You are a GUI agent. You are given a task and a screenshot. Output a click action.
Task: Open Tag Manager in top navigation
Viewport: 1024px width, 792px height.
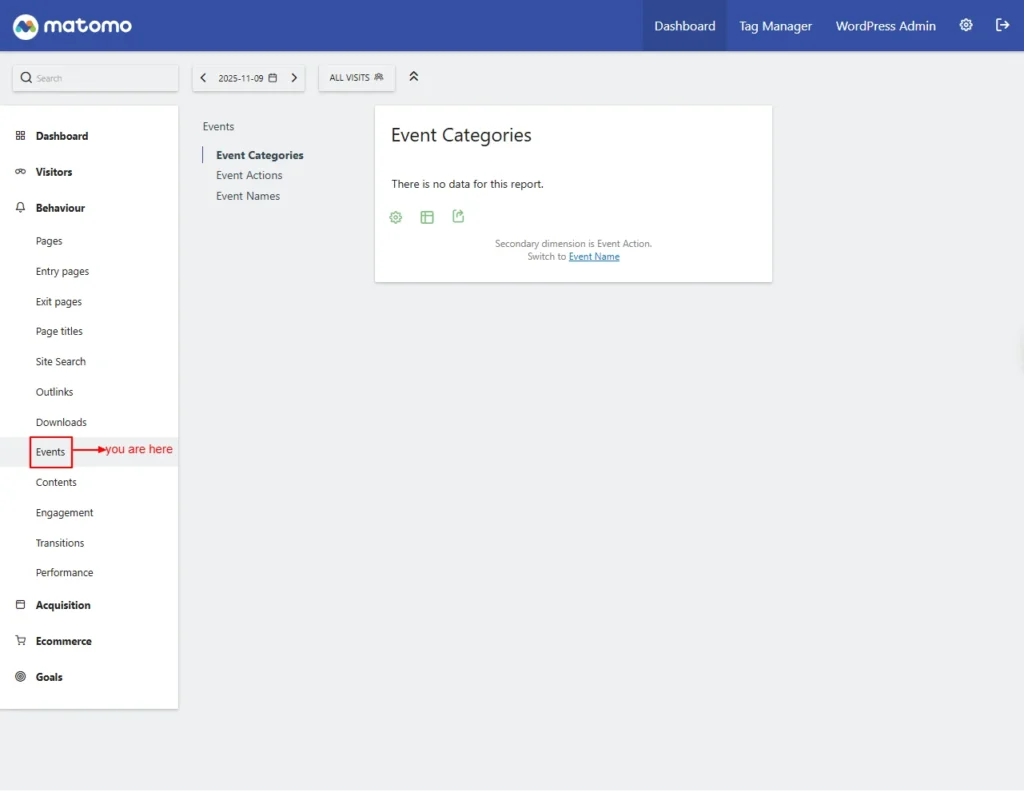(x=775, y=26)
